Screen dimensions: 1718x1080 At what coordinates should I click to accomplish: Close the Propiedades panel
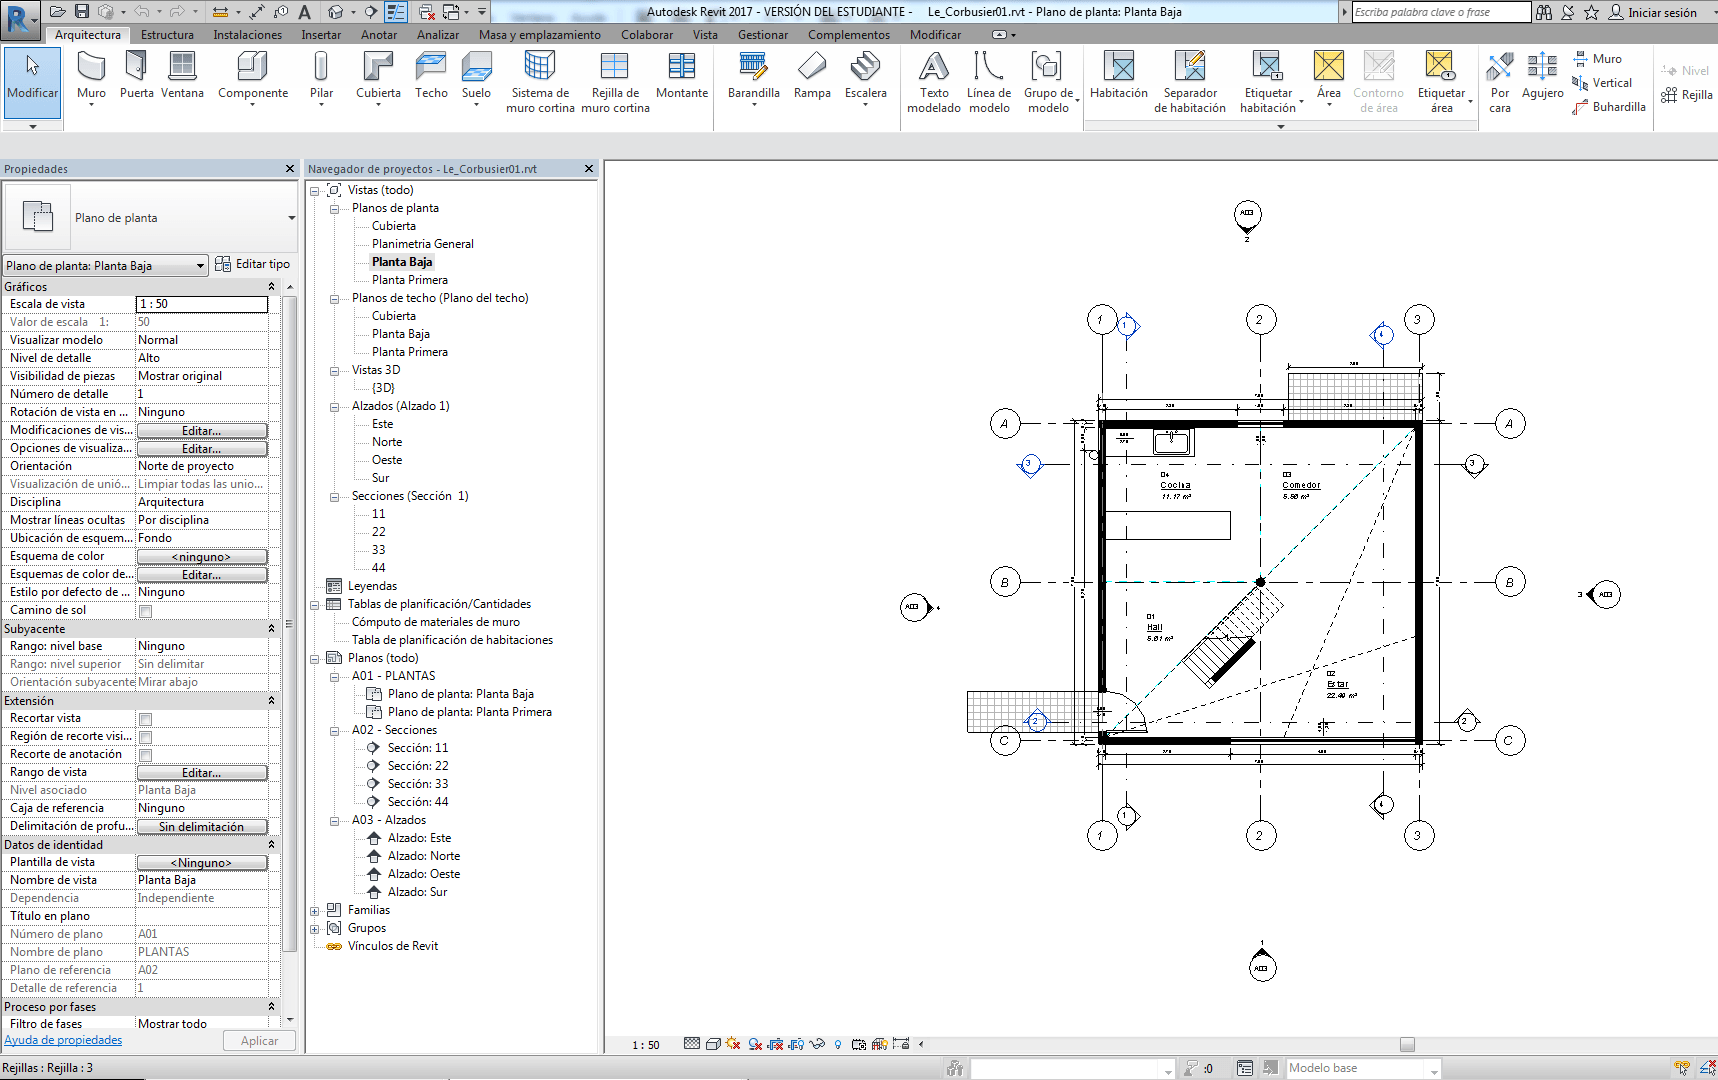[290, 169]
